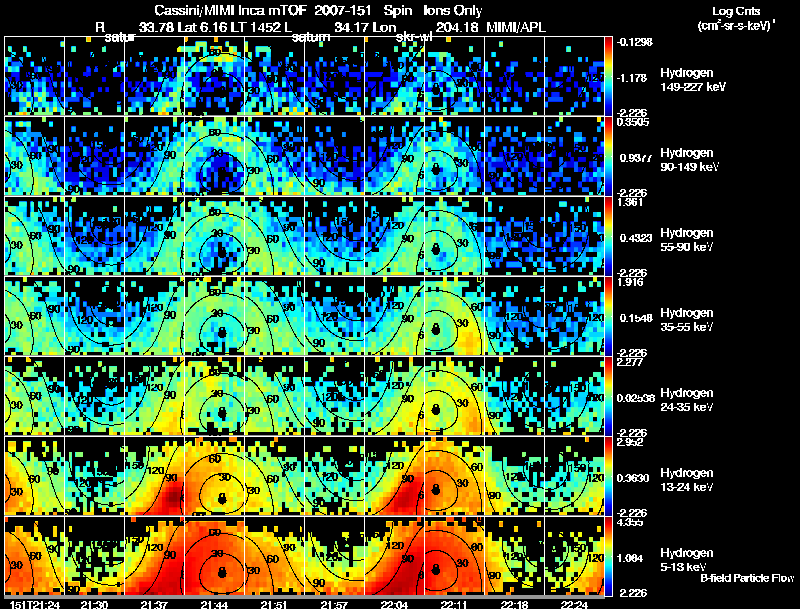
Task: Click the color scale value 1.916
Action: tap(630, 282)
